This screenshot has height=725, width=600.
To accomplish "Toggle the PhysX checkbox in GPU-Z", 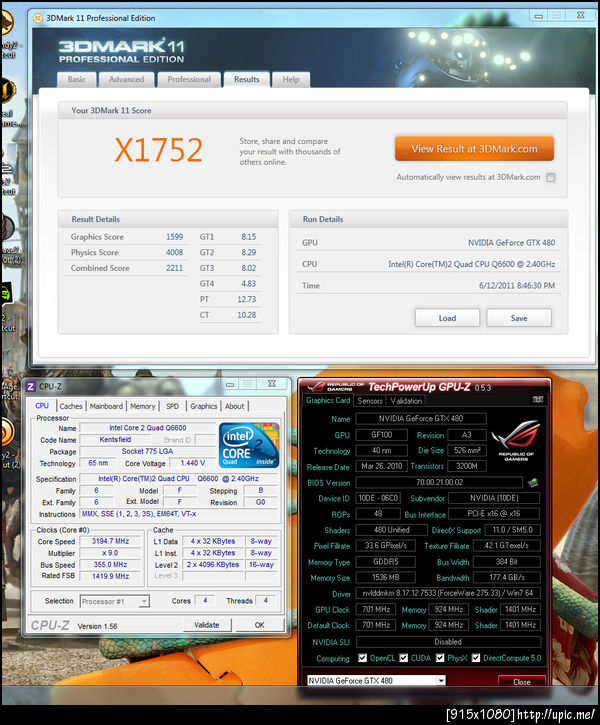I will [440, 658].
